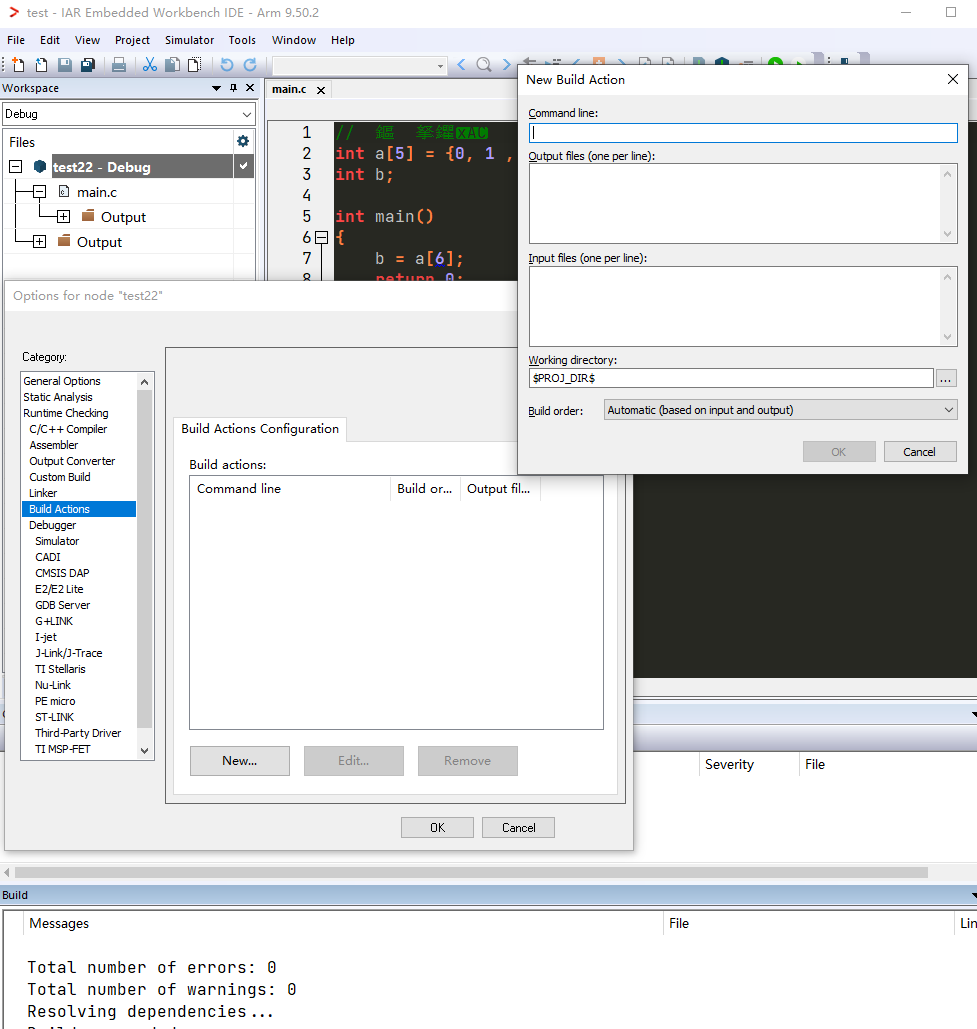Click the Cut scissors icon

point(150,64)
